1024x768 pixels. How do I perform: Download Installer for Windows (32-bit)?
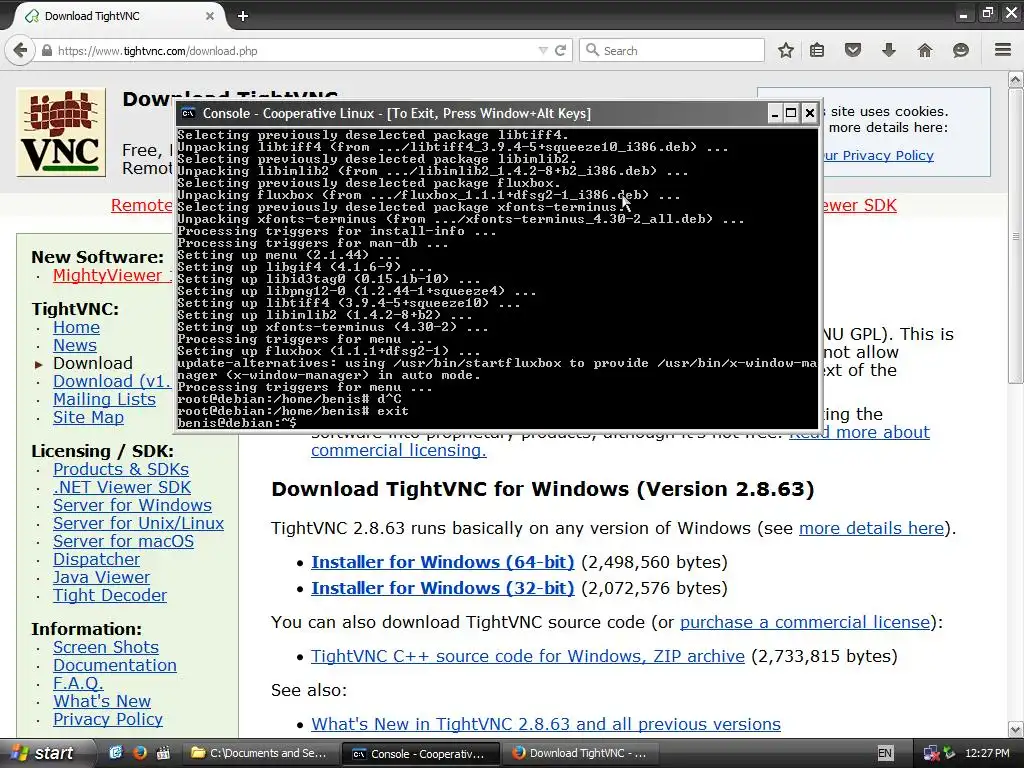[443, 588]
